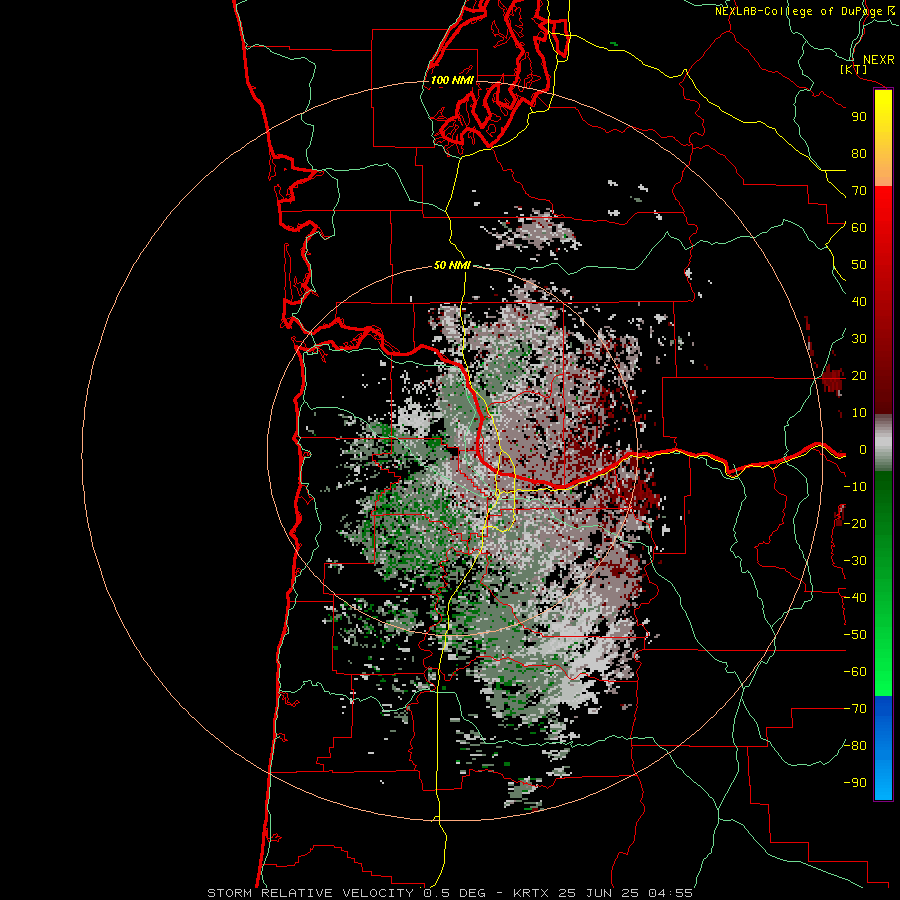Click the "NEXLAB-College of DuPage" credit text
This screenshot has height=900, width=900.
pyautogui.click(x=799, y=11)
